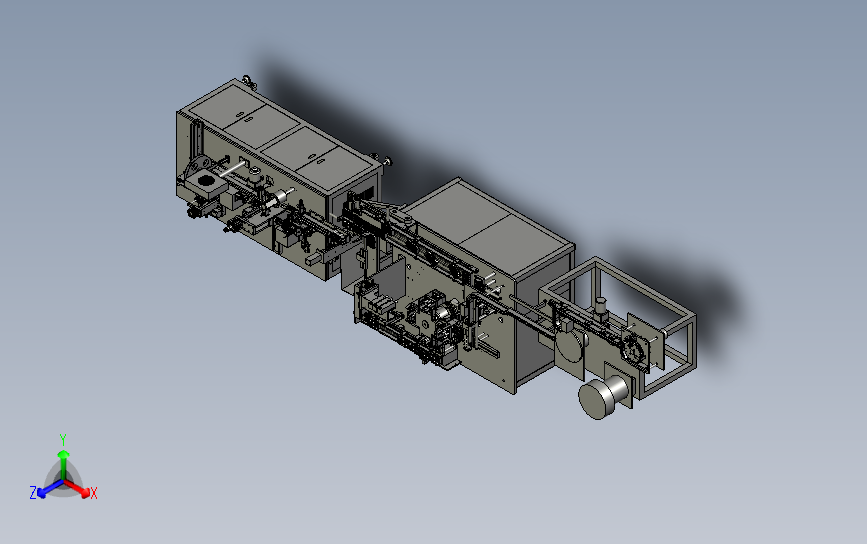Select the top panel of the middle cabinet

coord(487,228)
